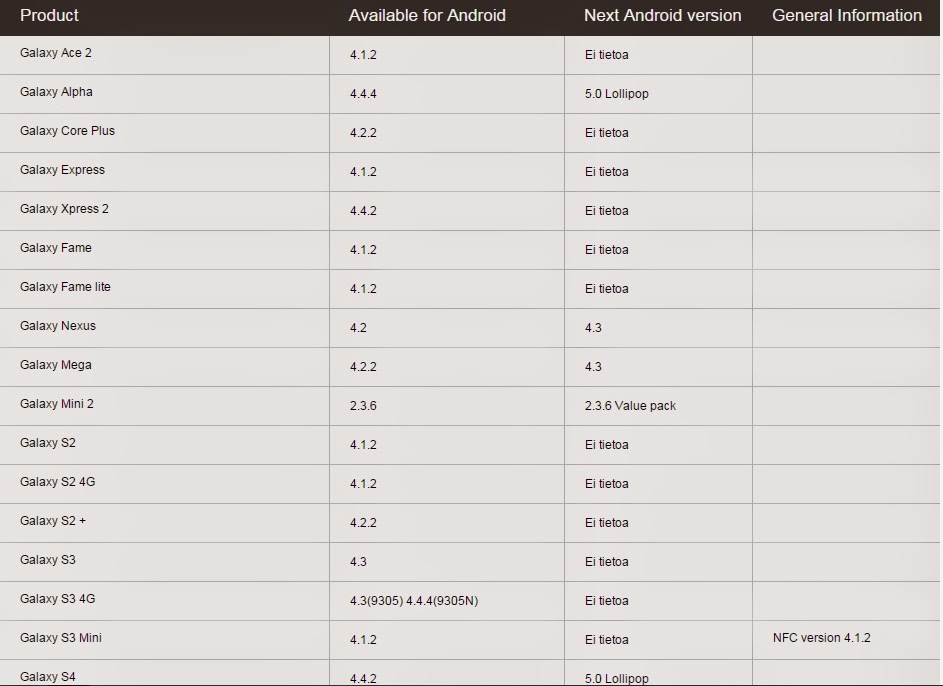Click the Galaxy S3 product name
The image size is (943, 686).
point(48,560)
